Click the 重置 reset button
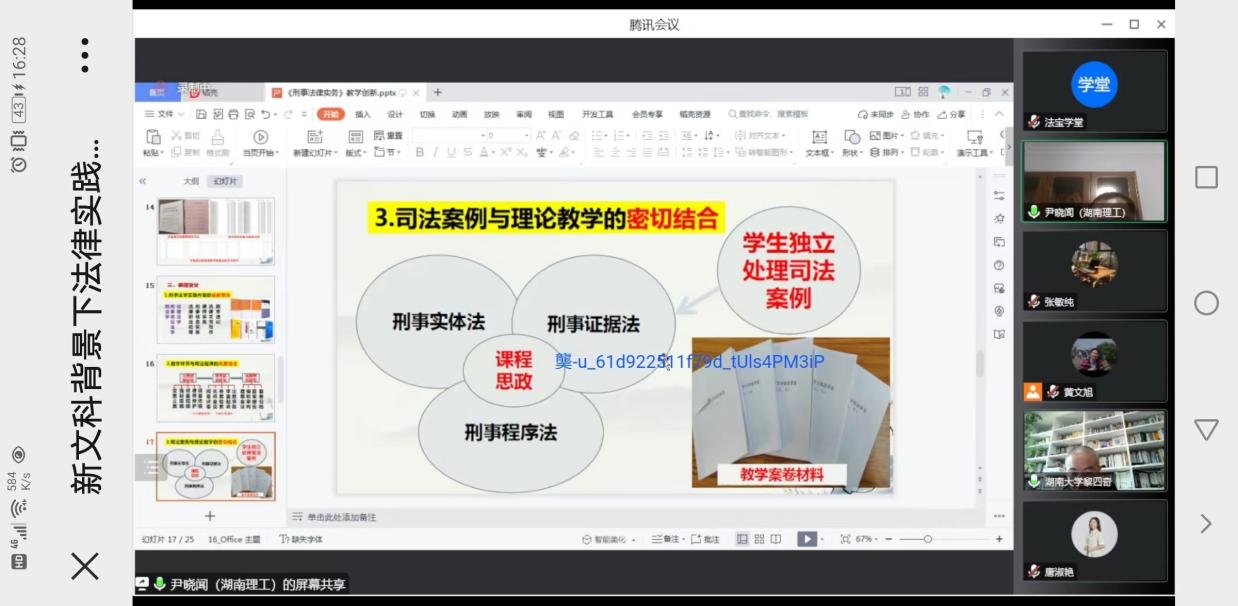1238x606 pixels. click(388, 136)
